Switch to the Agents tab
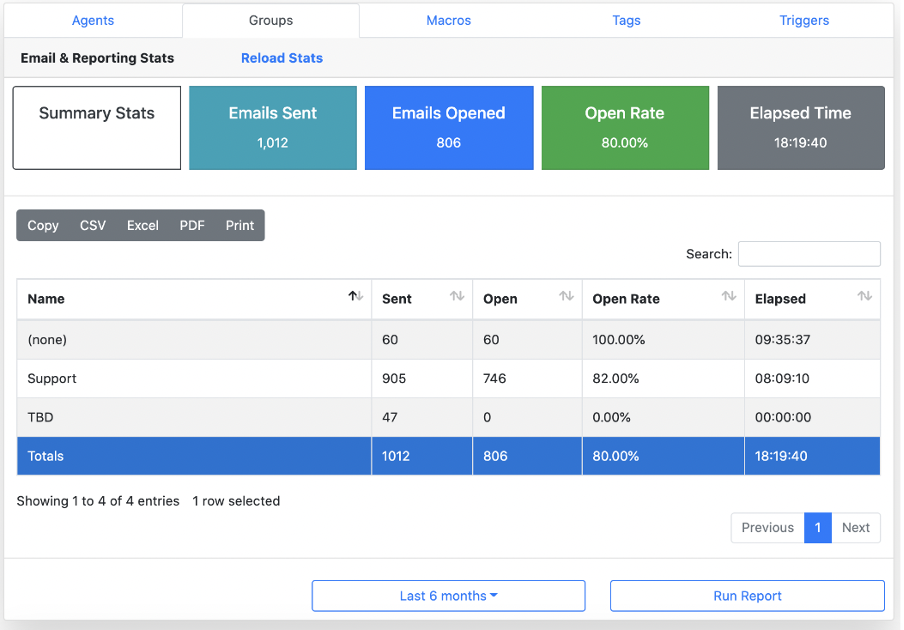This screenshot has width=904, height=630. tap(93, 20)
